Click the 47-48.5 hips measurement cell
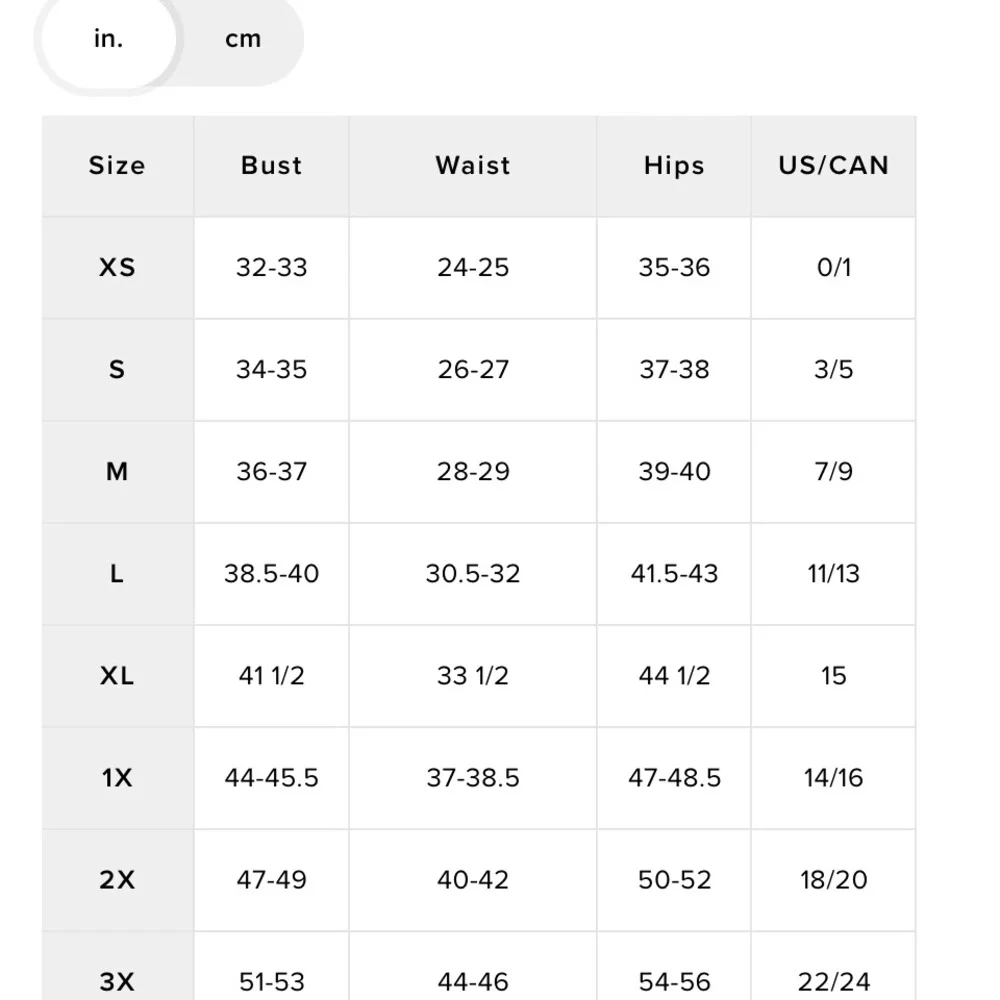The image size is (1000, 1000). tap(674, 778)
